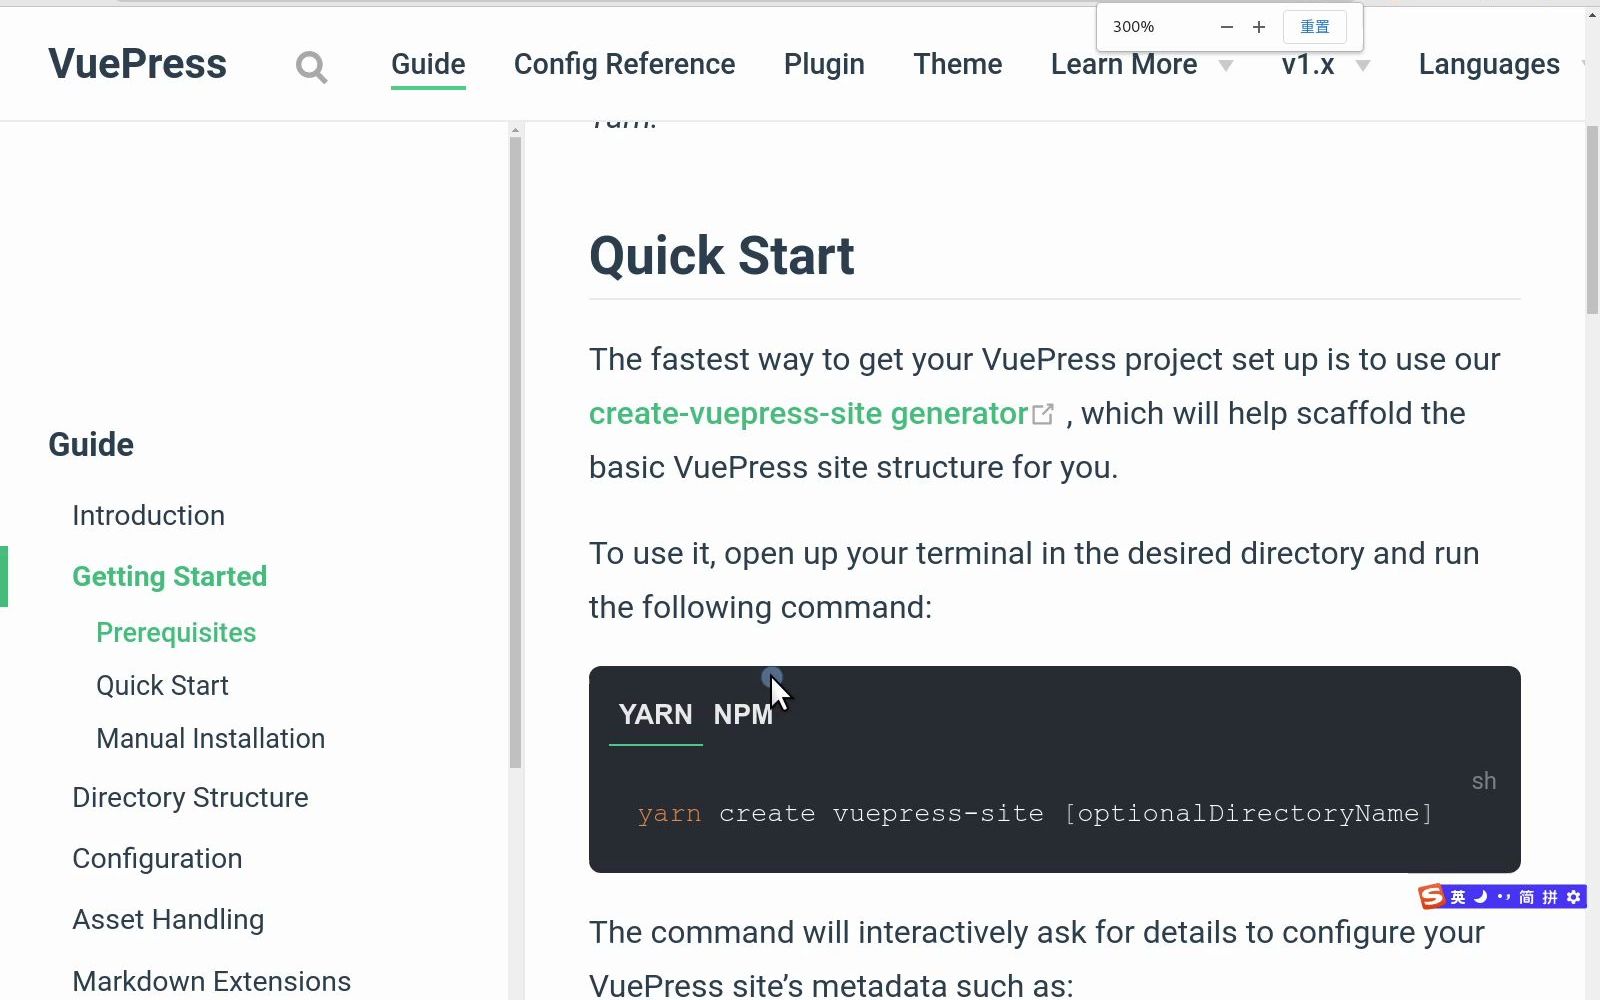Open Directory Structure in the sidebar
Screen dimensions: 1600x1000
click(x=190, y=797)
